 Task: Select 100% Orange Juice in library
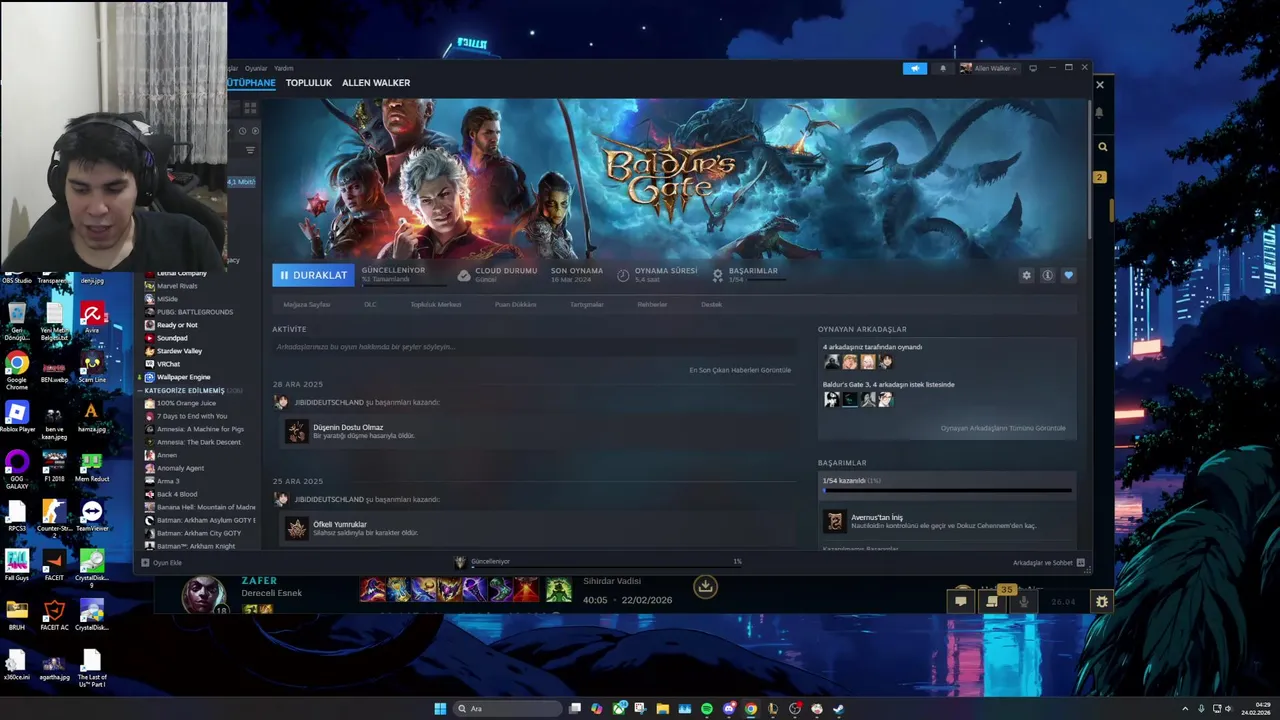[186, 403]
